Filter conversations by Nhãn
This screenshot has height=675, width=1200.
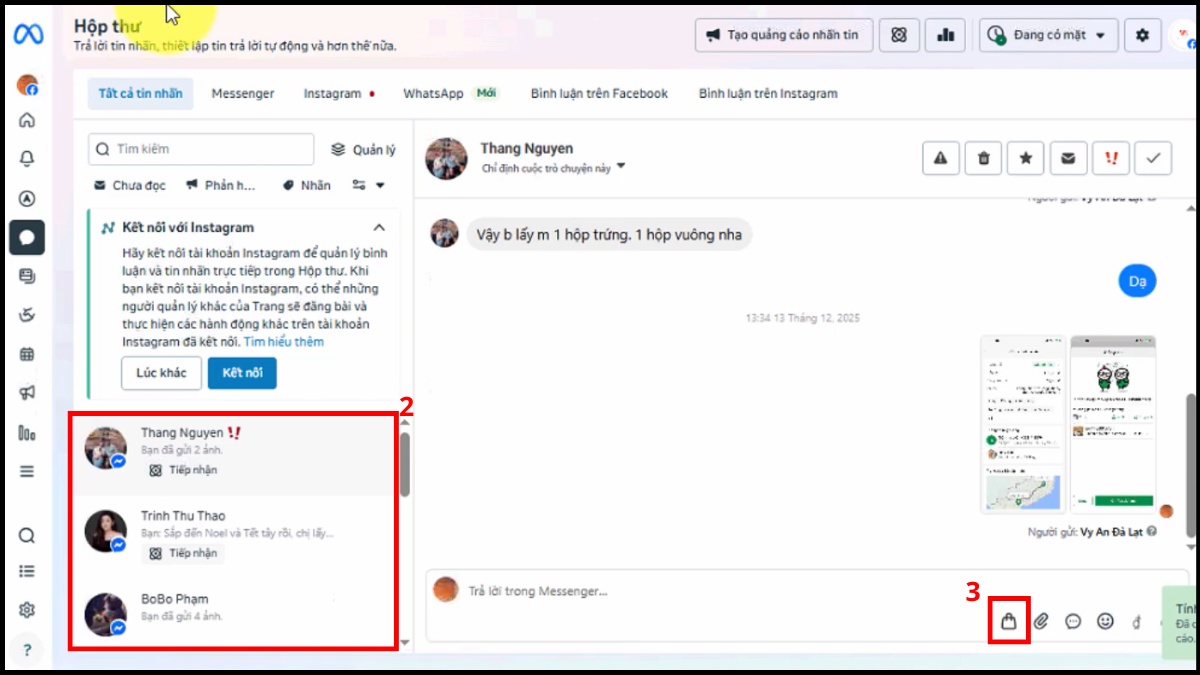tap(306, 185)
